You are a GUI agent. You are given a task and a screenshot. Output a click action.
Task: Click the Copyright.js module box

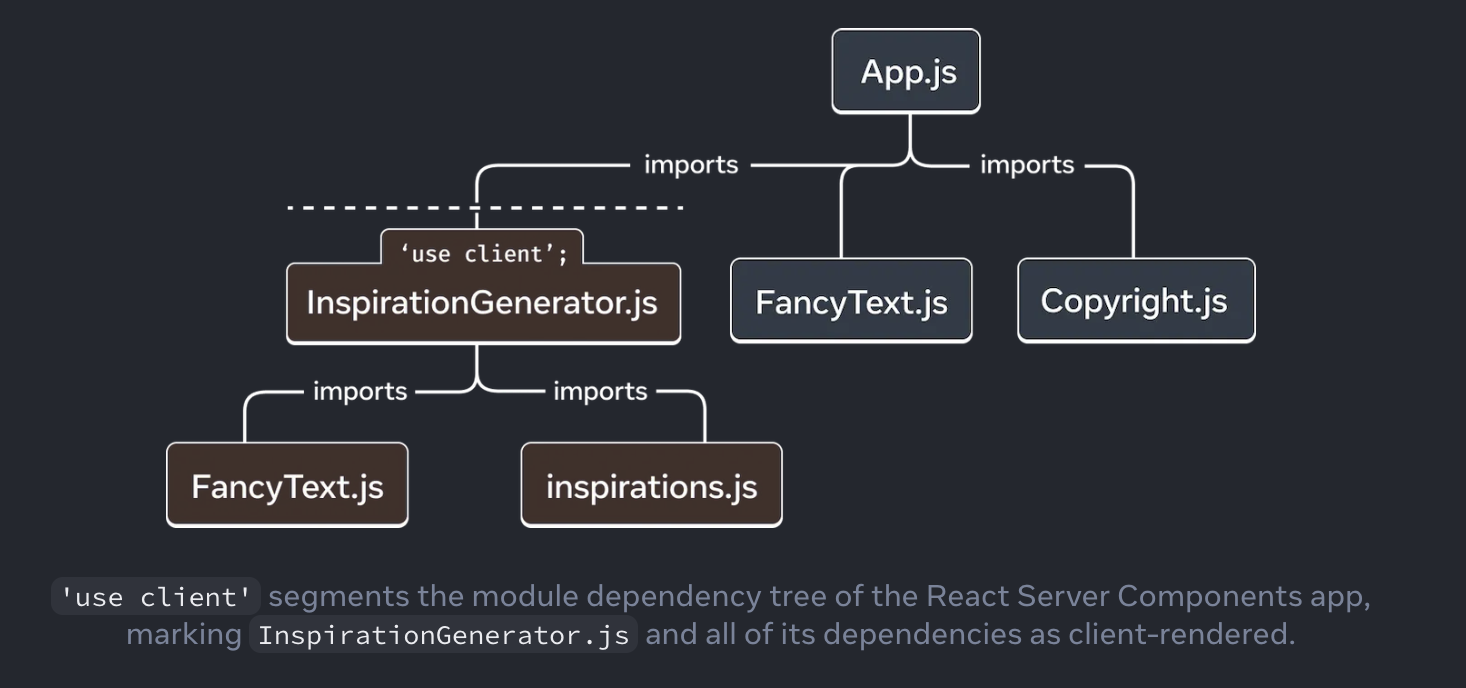point(1135,299)
